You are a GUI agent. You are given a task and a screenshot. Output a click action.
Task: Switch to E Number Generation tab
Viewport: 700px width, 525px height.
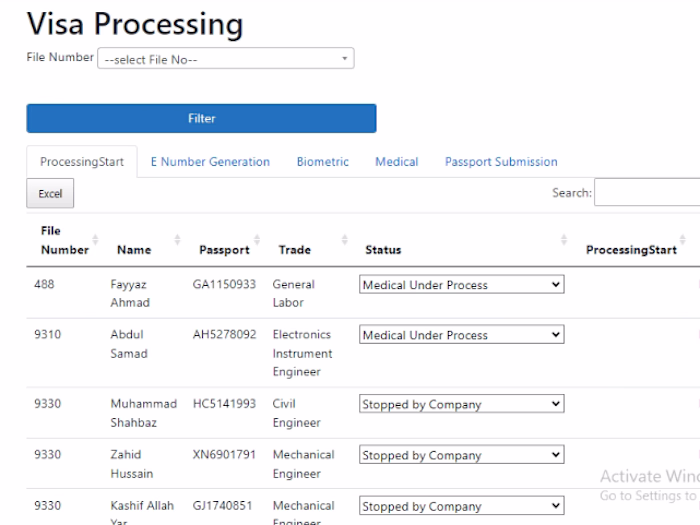210,162
